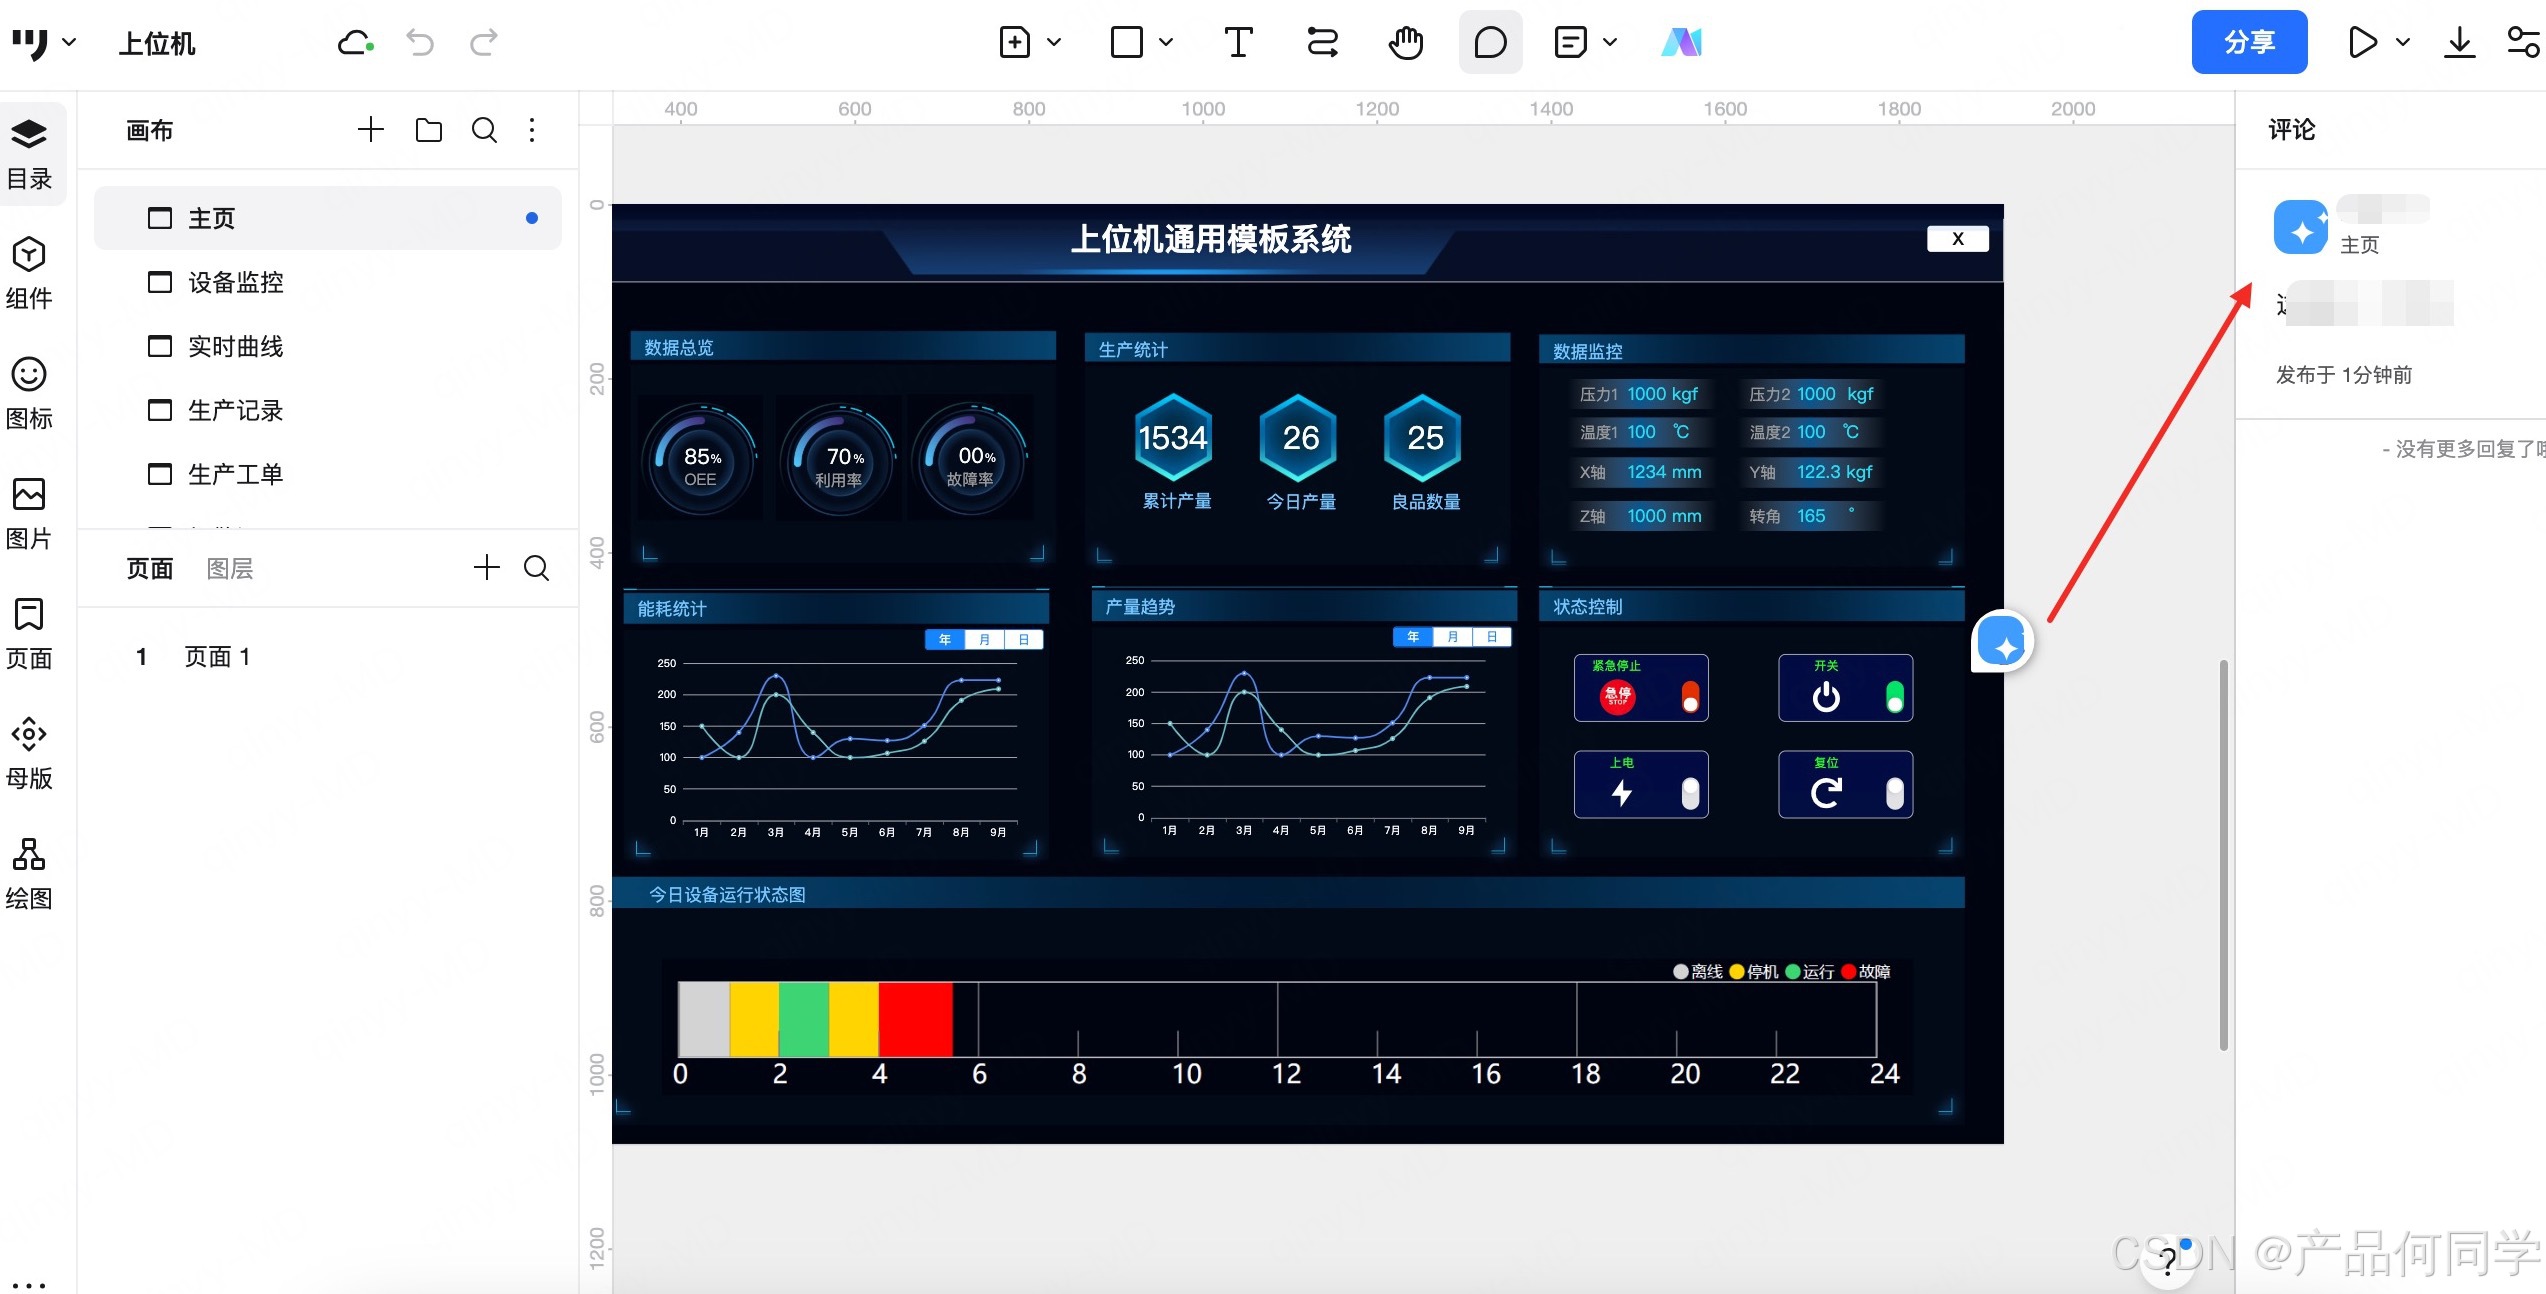
Task: Click the cloud sync status icon
Action: click(x=355, y=43)
